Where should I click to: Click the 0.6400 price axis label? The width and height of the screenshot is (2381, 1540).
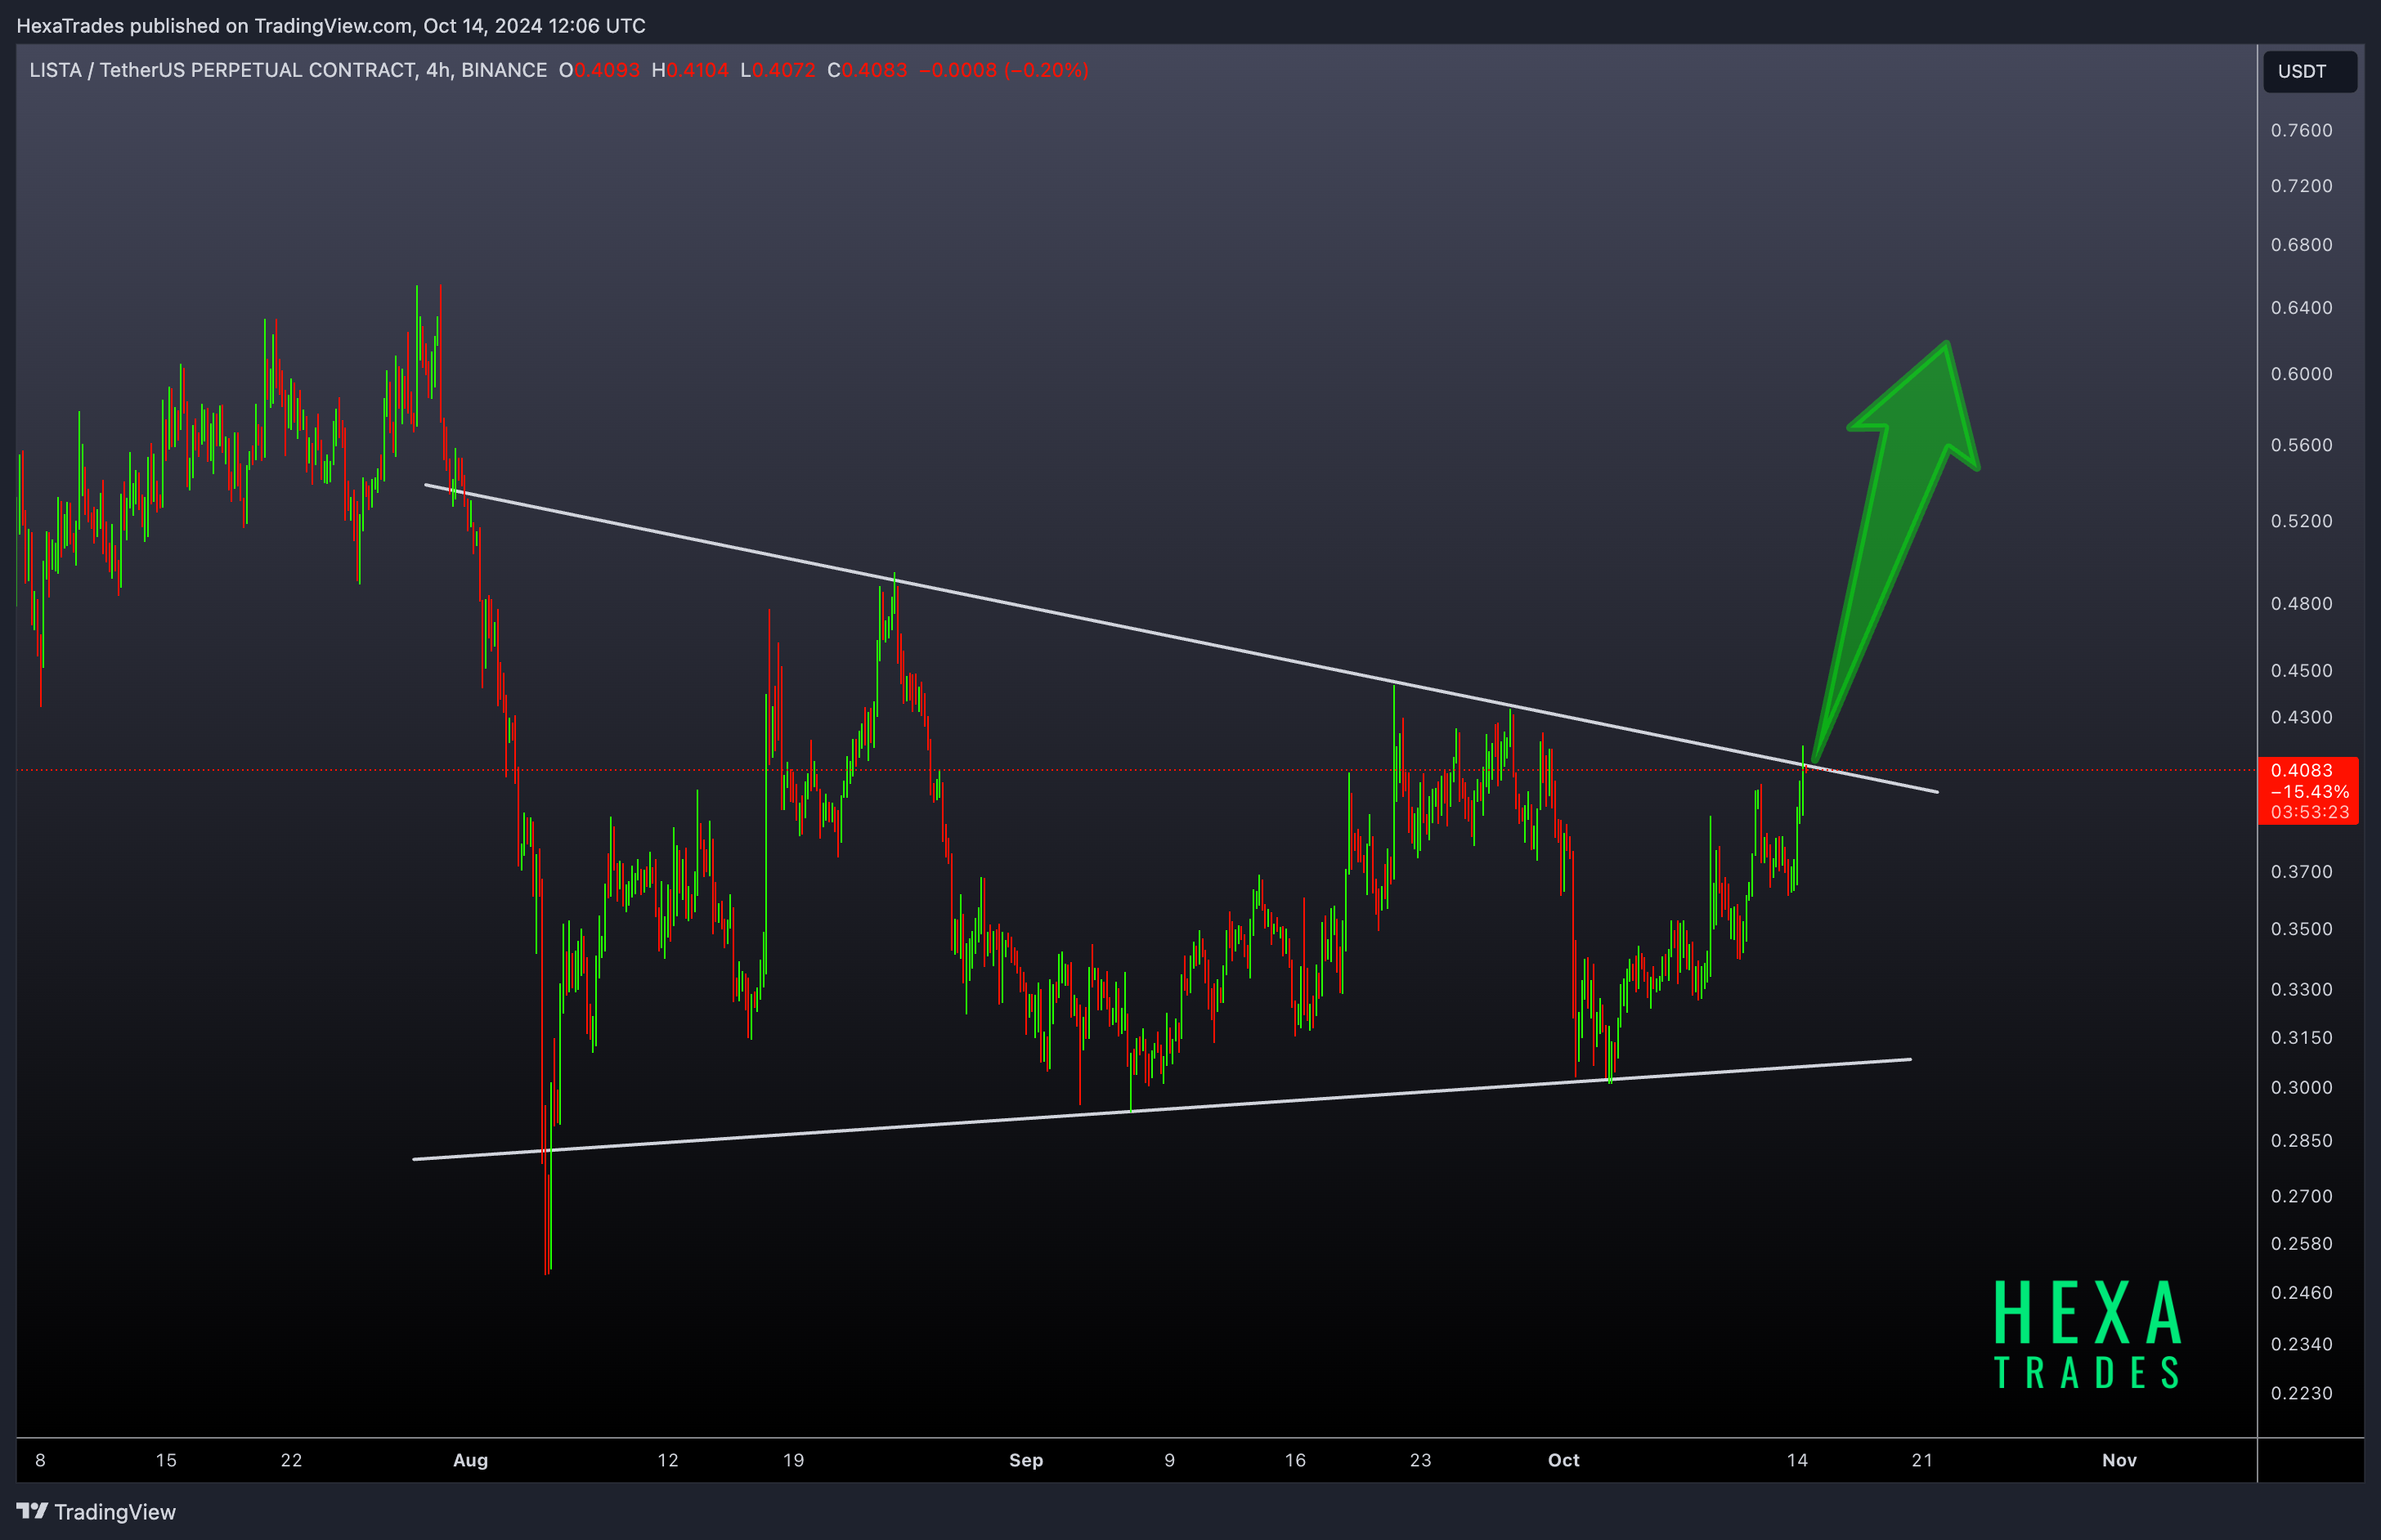(x=2301, y=307)
